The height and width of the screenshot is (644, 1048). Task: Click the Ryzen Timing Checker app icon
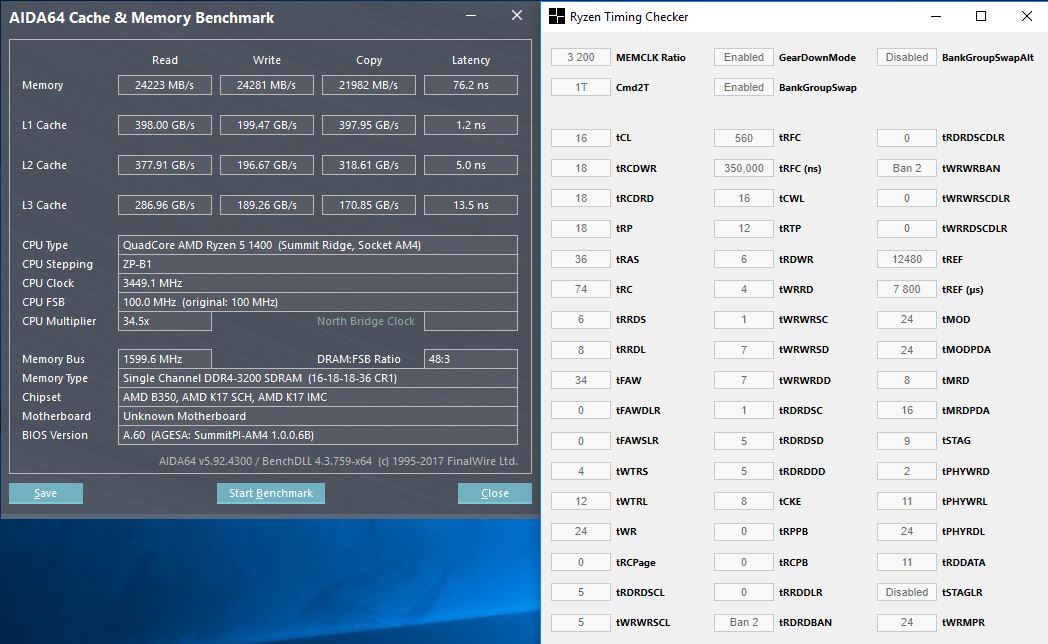(x=556, y=17)
